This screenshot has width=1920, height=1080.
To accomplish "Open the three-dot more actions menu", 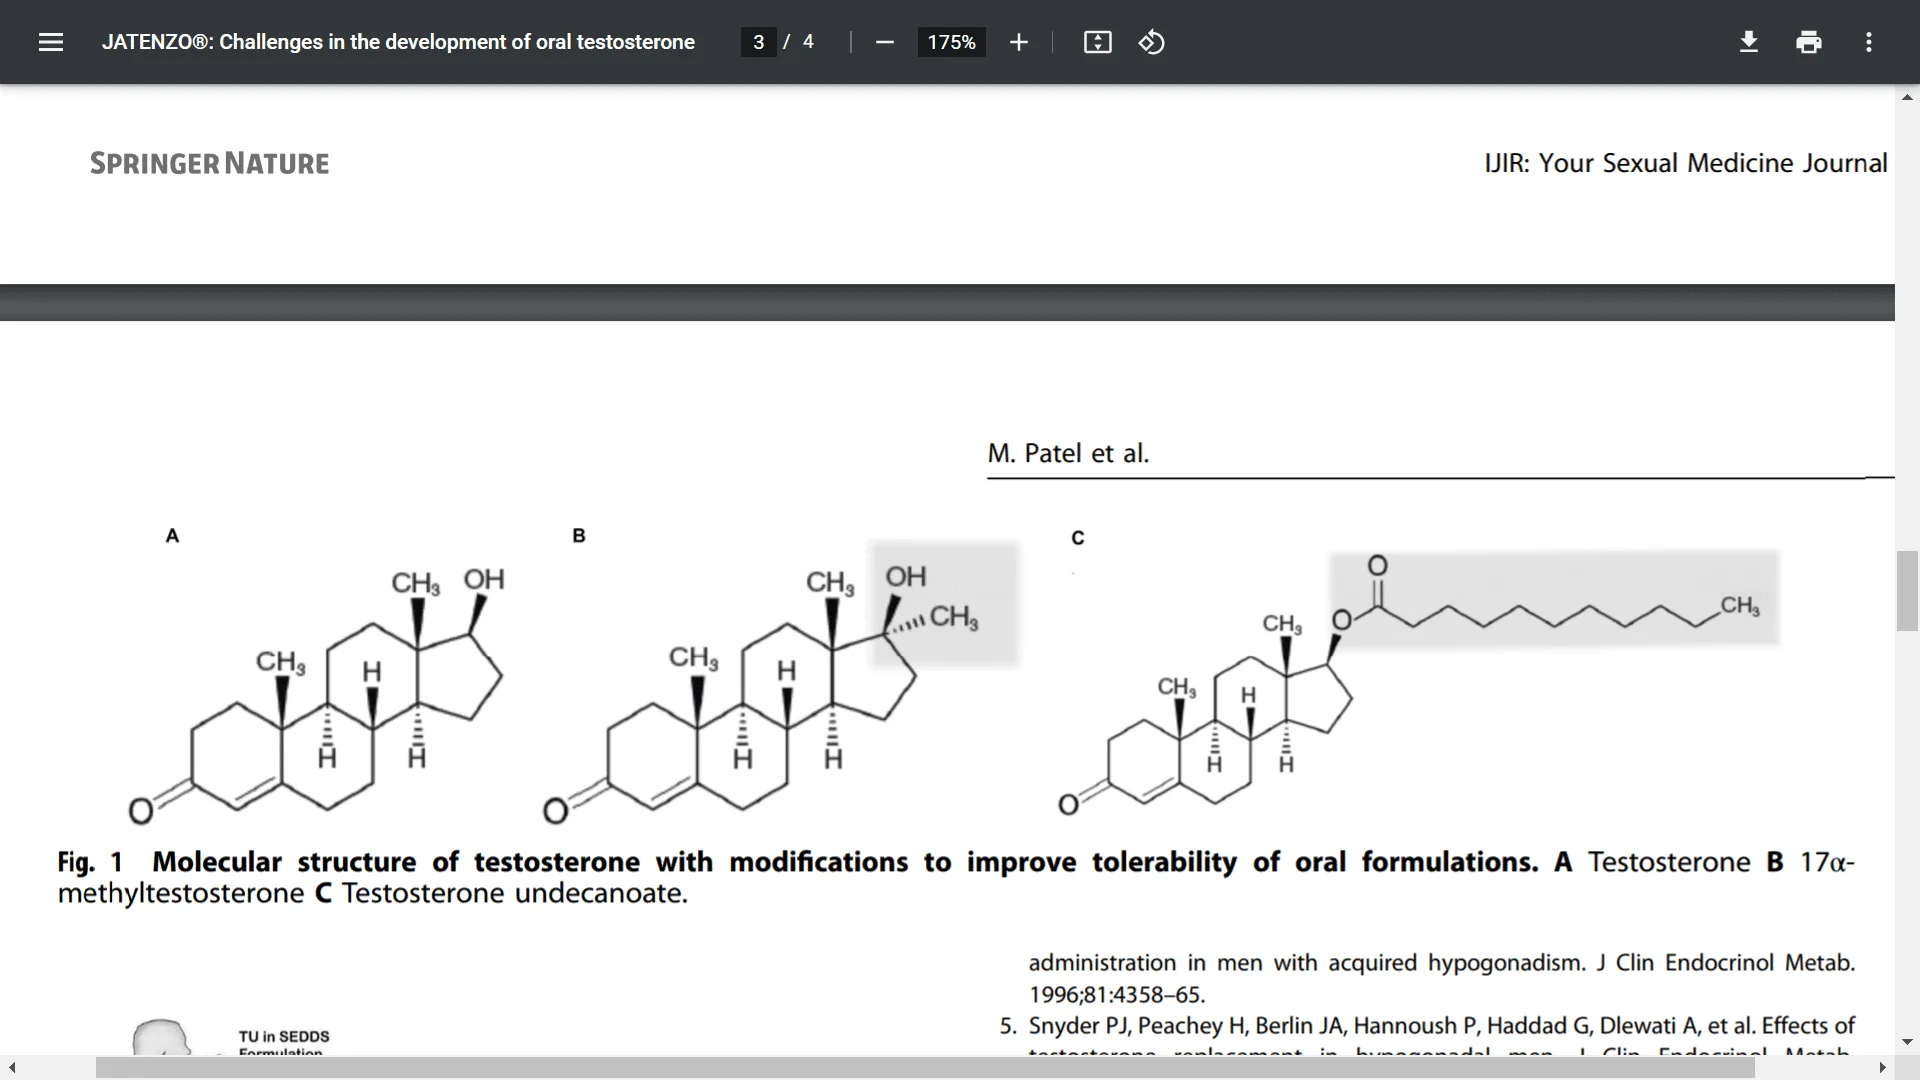I will tap(1868, 42).
